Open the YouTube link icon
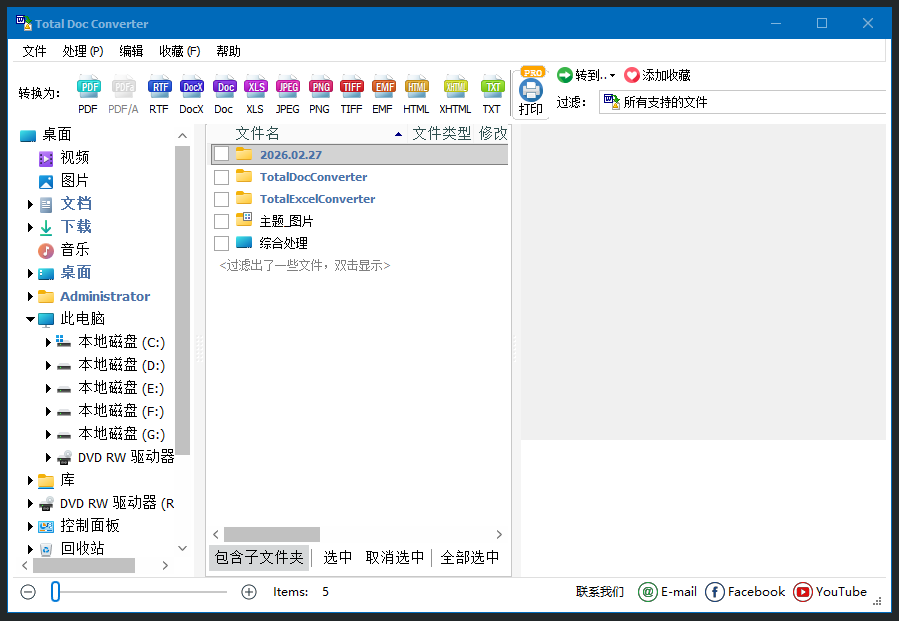The height and width of the screenshot is (621, 899). [x=803, y=592]
